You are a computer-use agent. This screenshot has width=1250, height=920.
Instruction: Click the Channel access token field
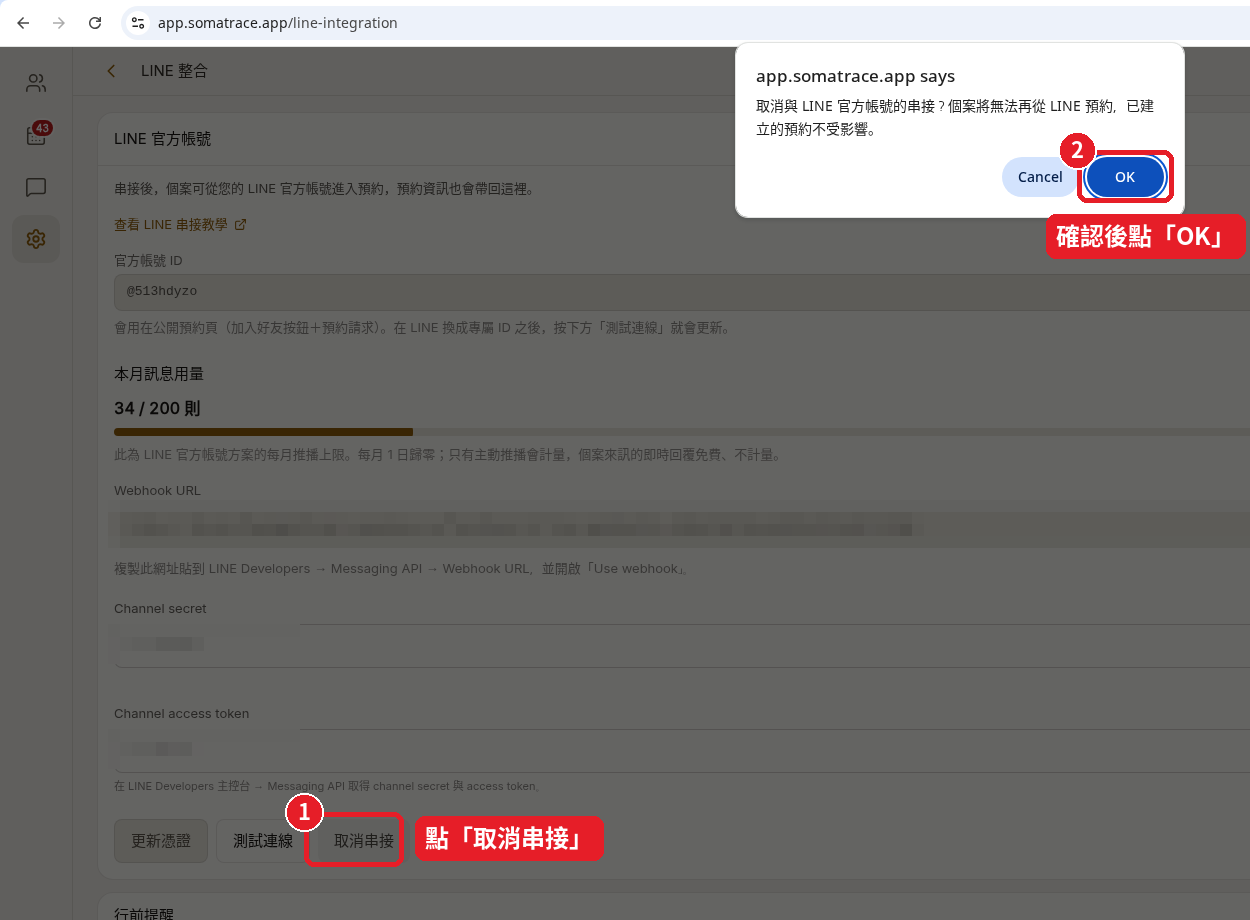coord(682,749)
